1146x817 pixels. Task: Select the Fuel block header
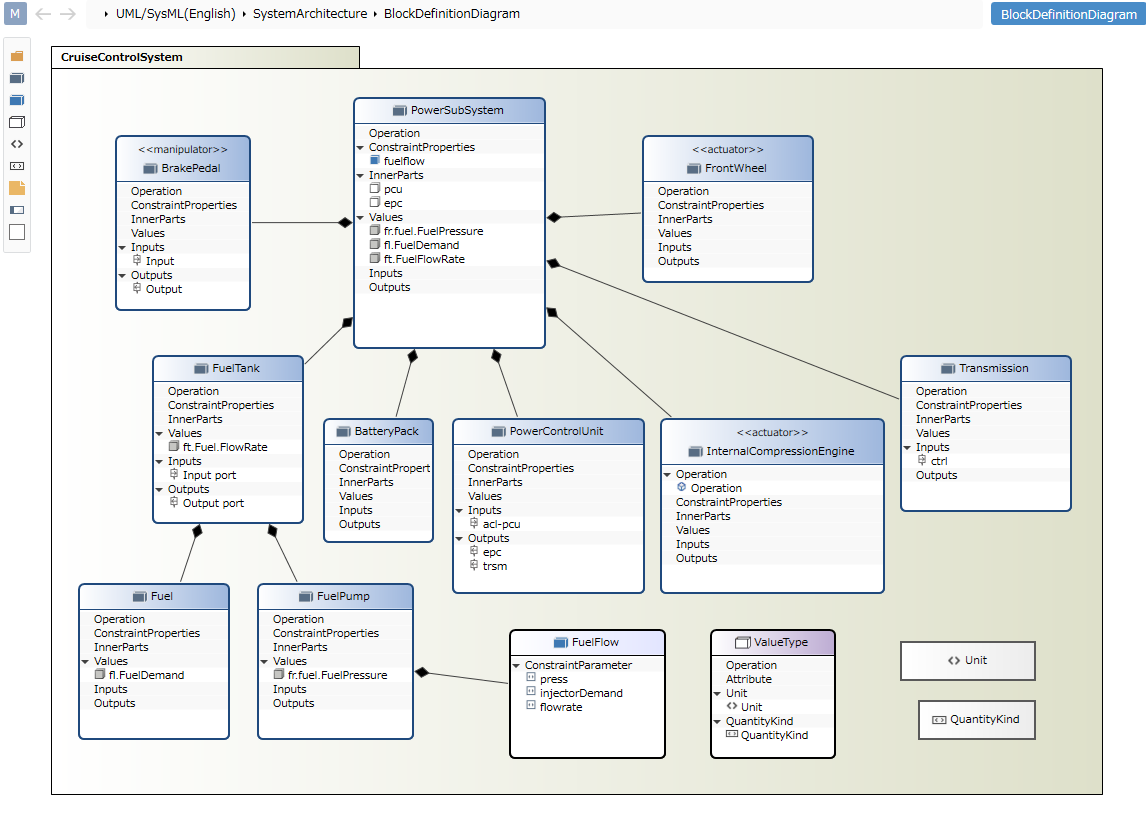(x=154, y=596)
